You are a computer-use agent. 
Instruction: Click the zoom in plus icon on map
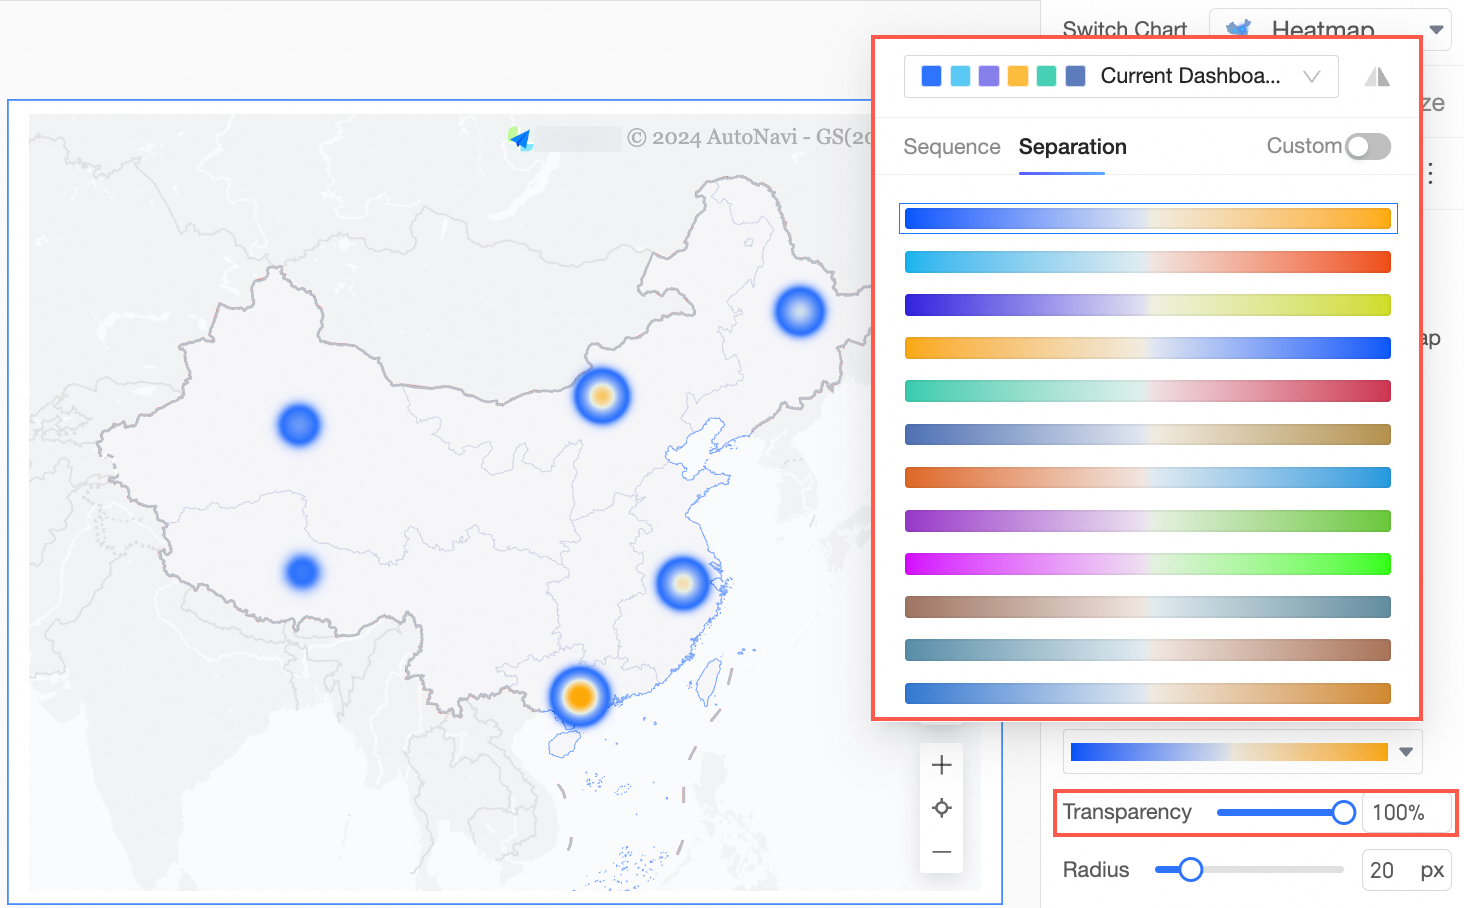[941, 765]
